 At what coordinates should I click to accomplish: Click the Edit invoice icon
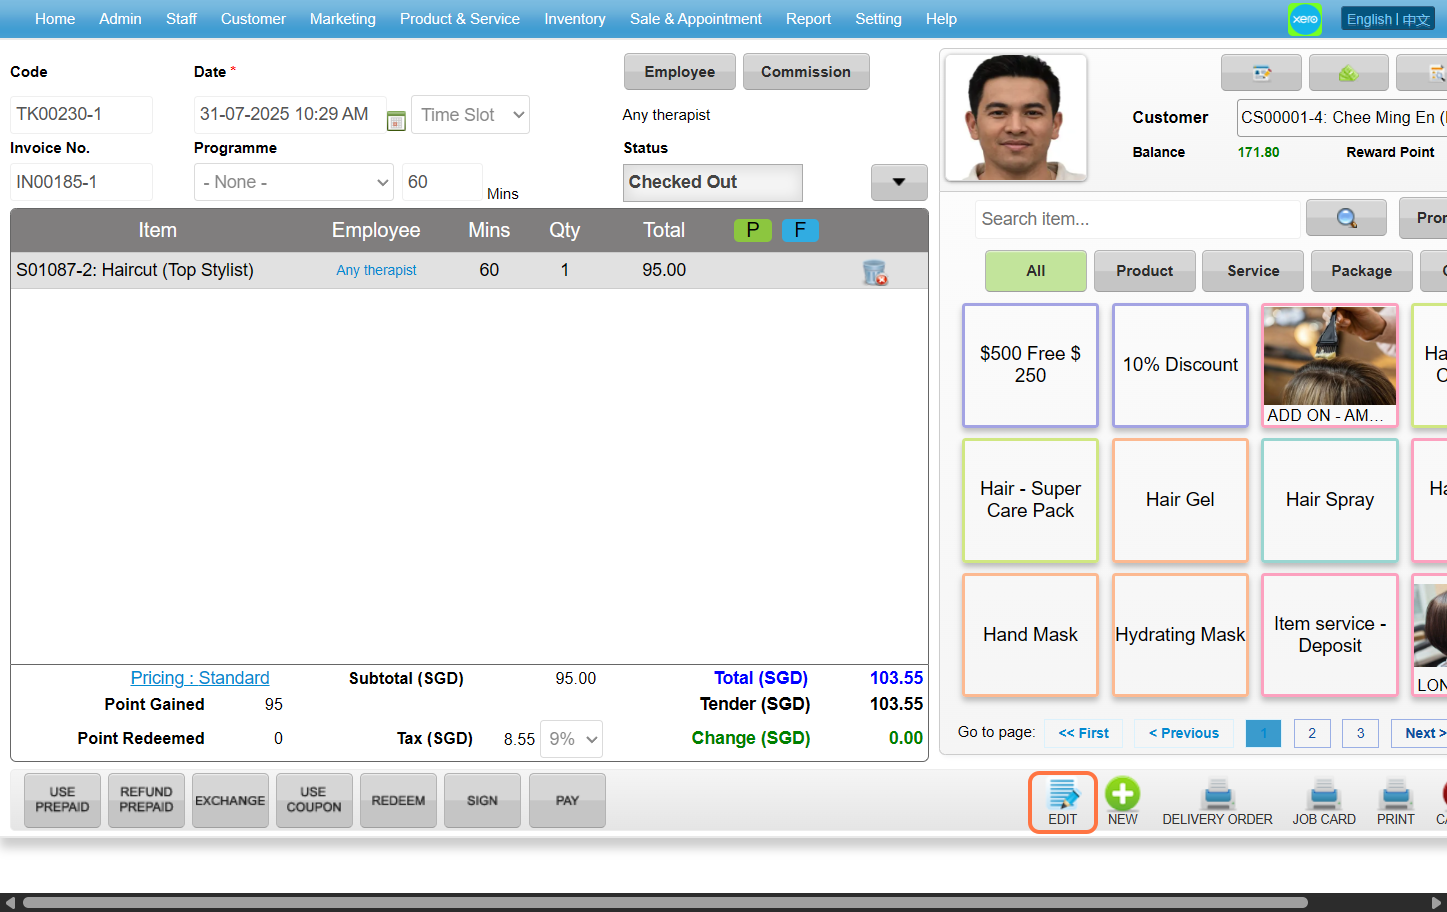pyautogui.click(x=1062, y=796)
